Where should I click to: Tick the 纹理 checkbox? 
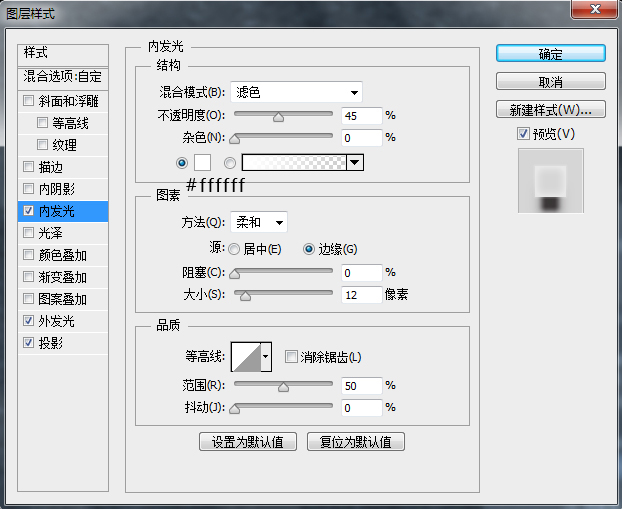(x=42, y=144)
